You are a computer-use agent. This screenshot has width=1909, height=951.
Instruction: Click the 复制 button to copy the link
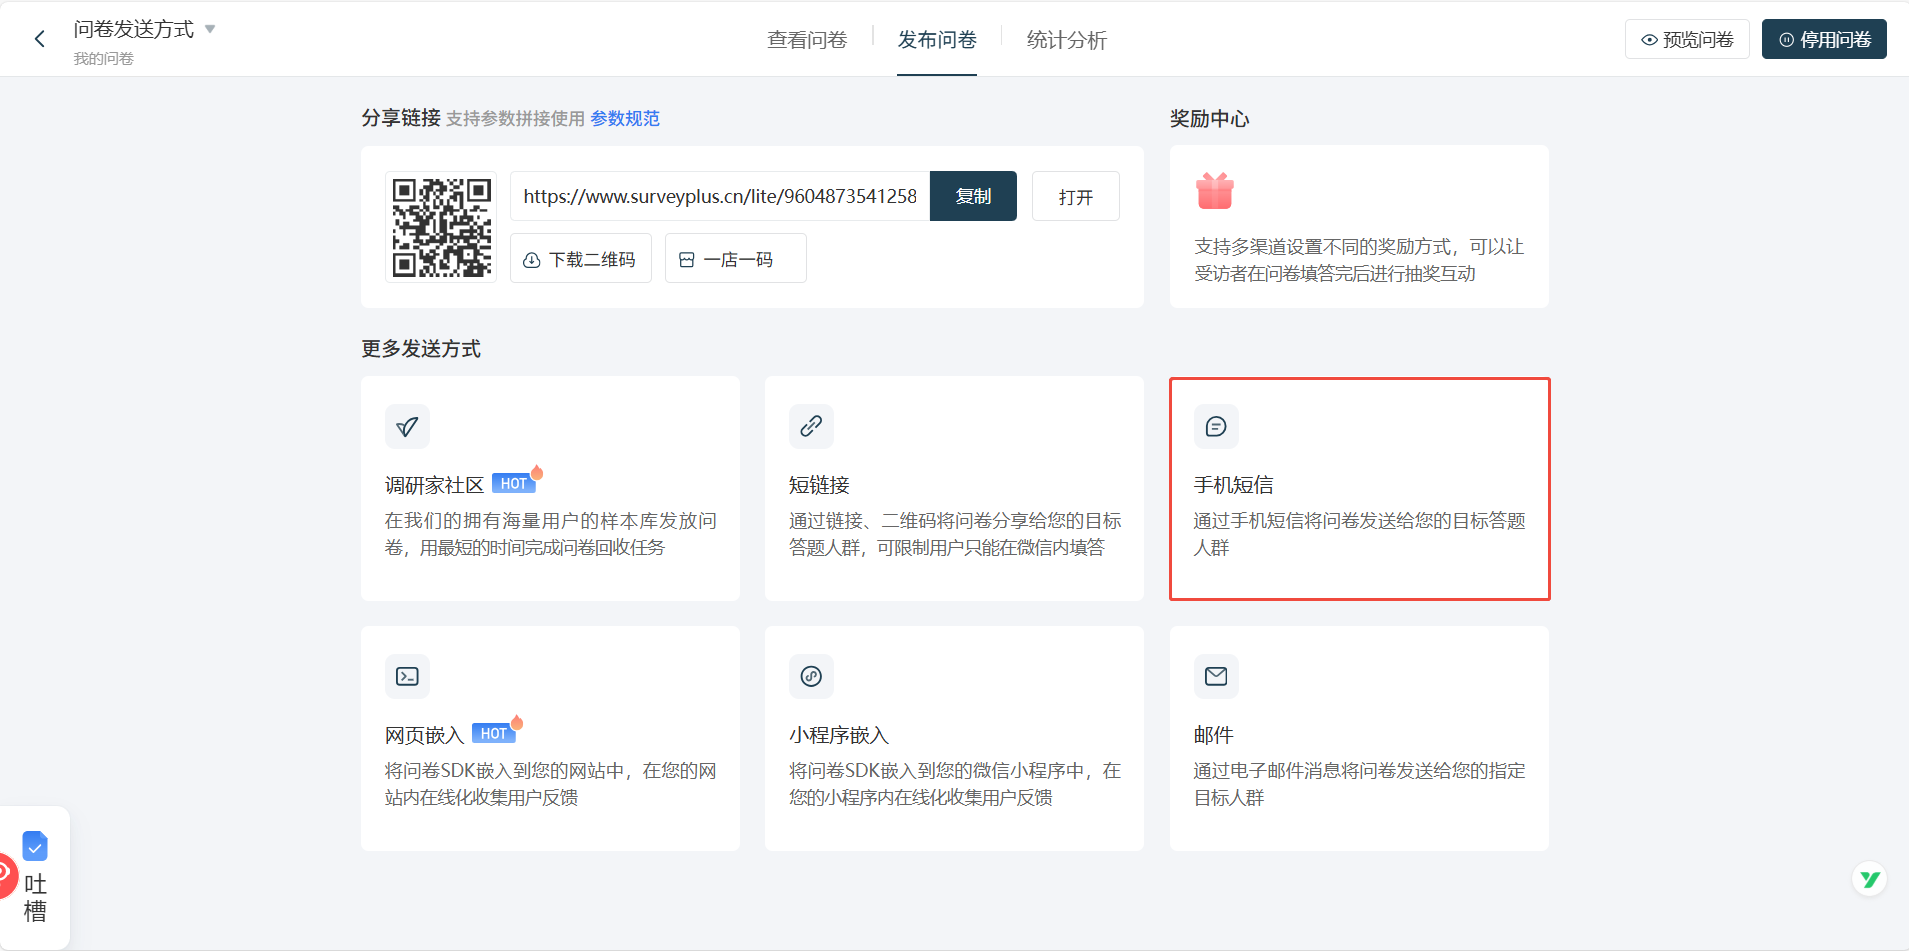tap(972, 196)
